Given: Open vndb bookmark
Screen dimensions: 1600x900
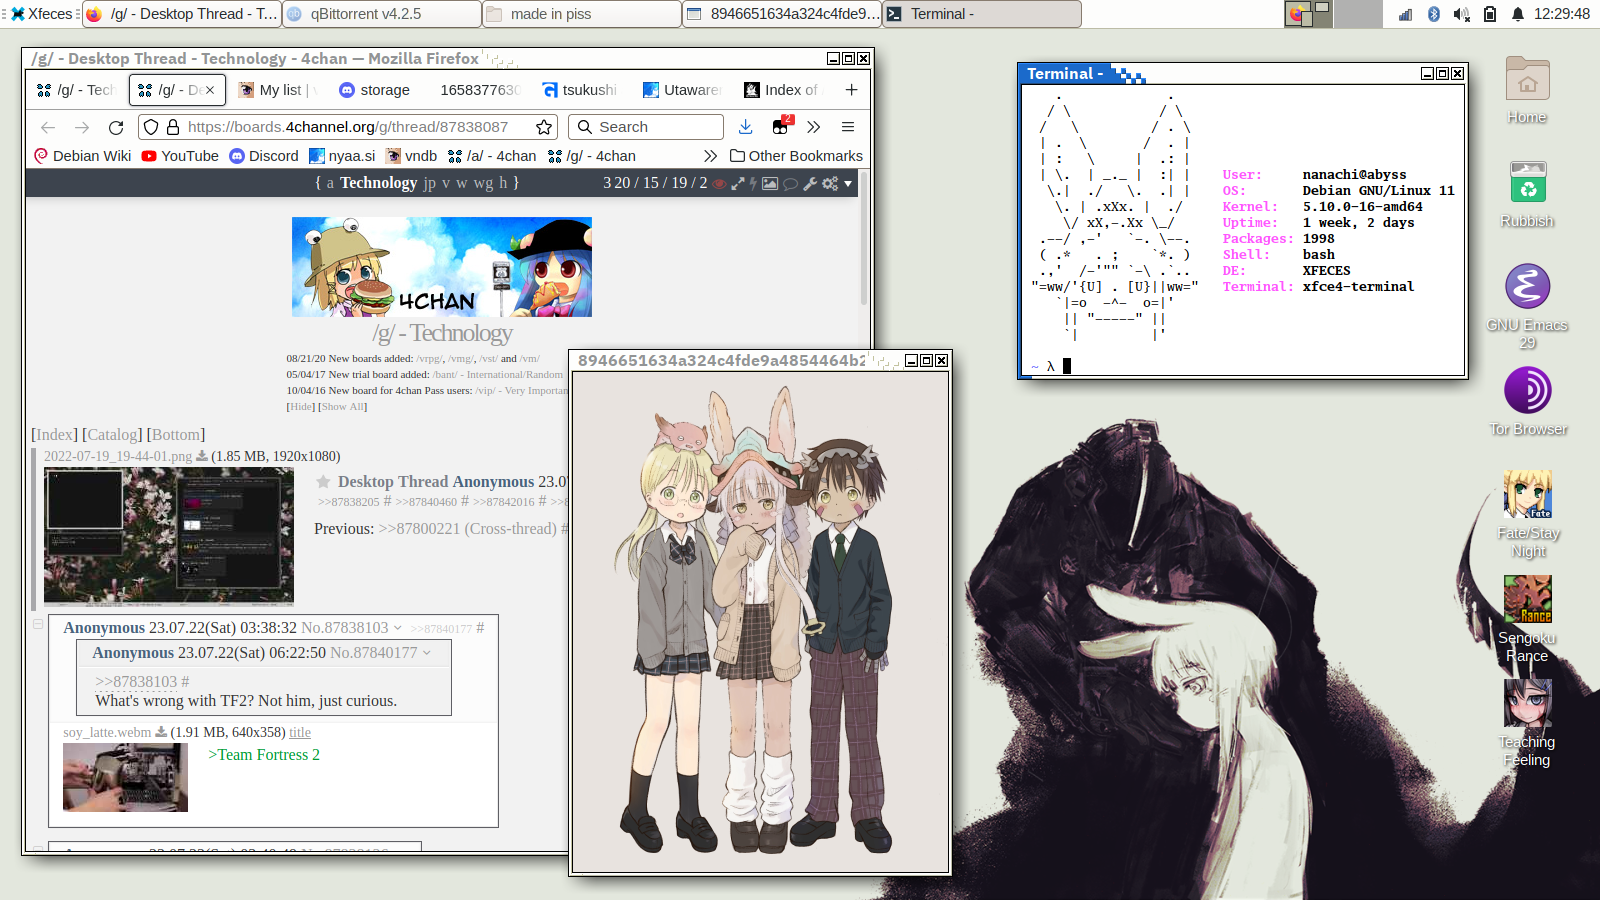Looking at the screenshot, I should (x=411, y=156).
